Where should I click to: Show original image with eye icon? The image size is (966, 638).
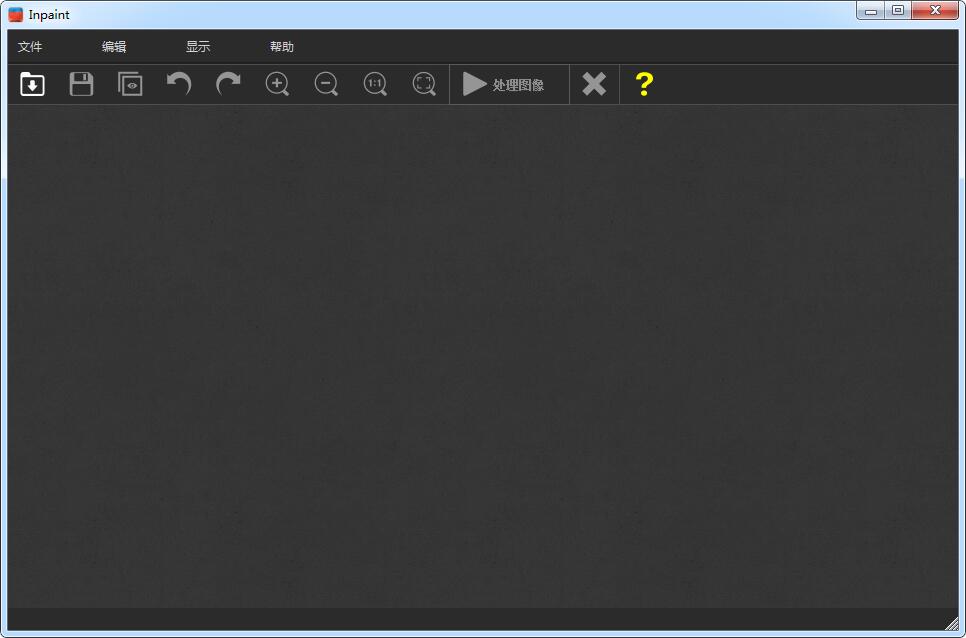click(x=130, y=84)
